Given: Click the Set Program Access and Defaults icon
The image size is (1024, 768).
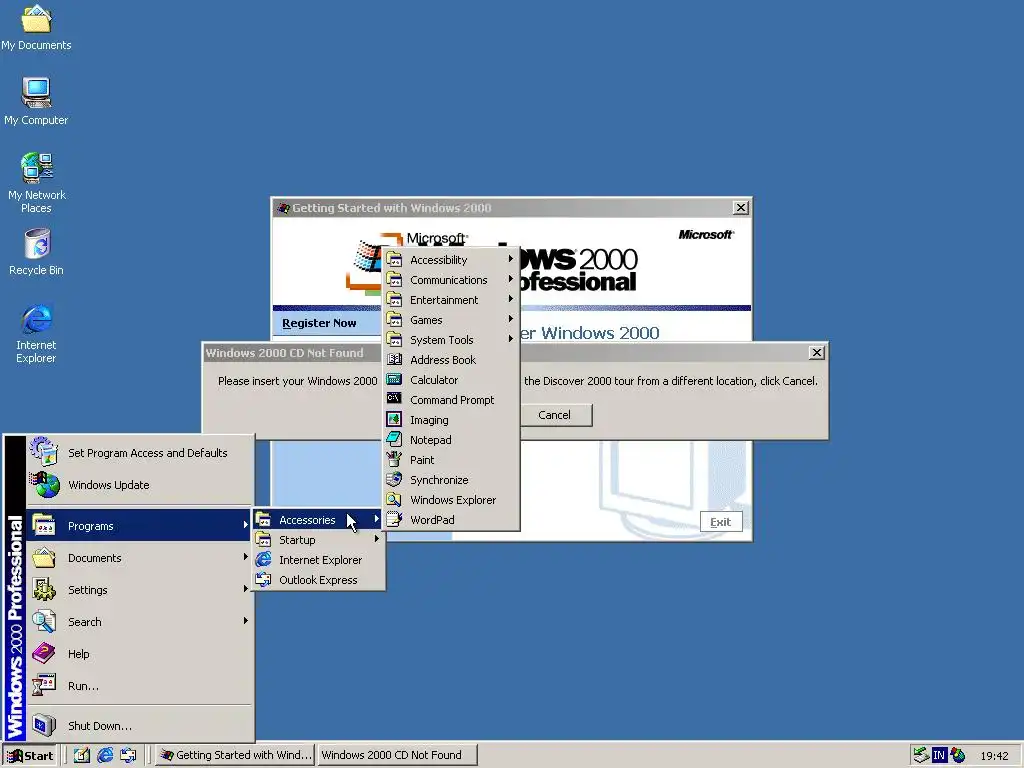Looking at the screenshot, I should coord(44,452).
